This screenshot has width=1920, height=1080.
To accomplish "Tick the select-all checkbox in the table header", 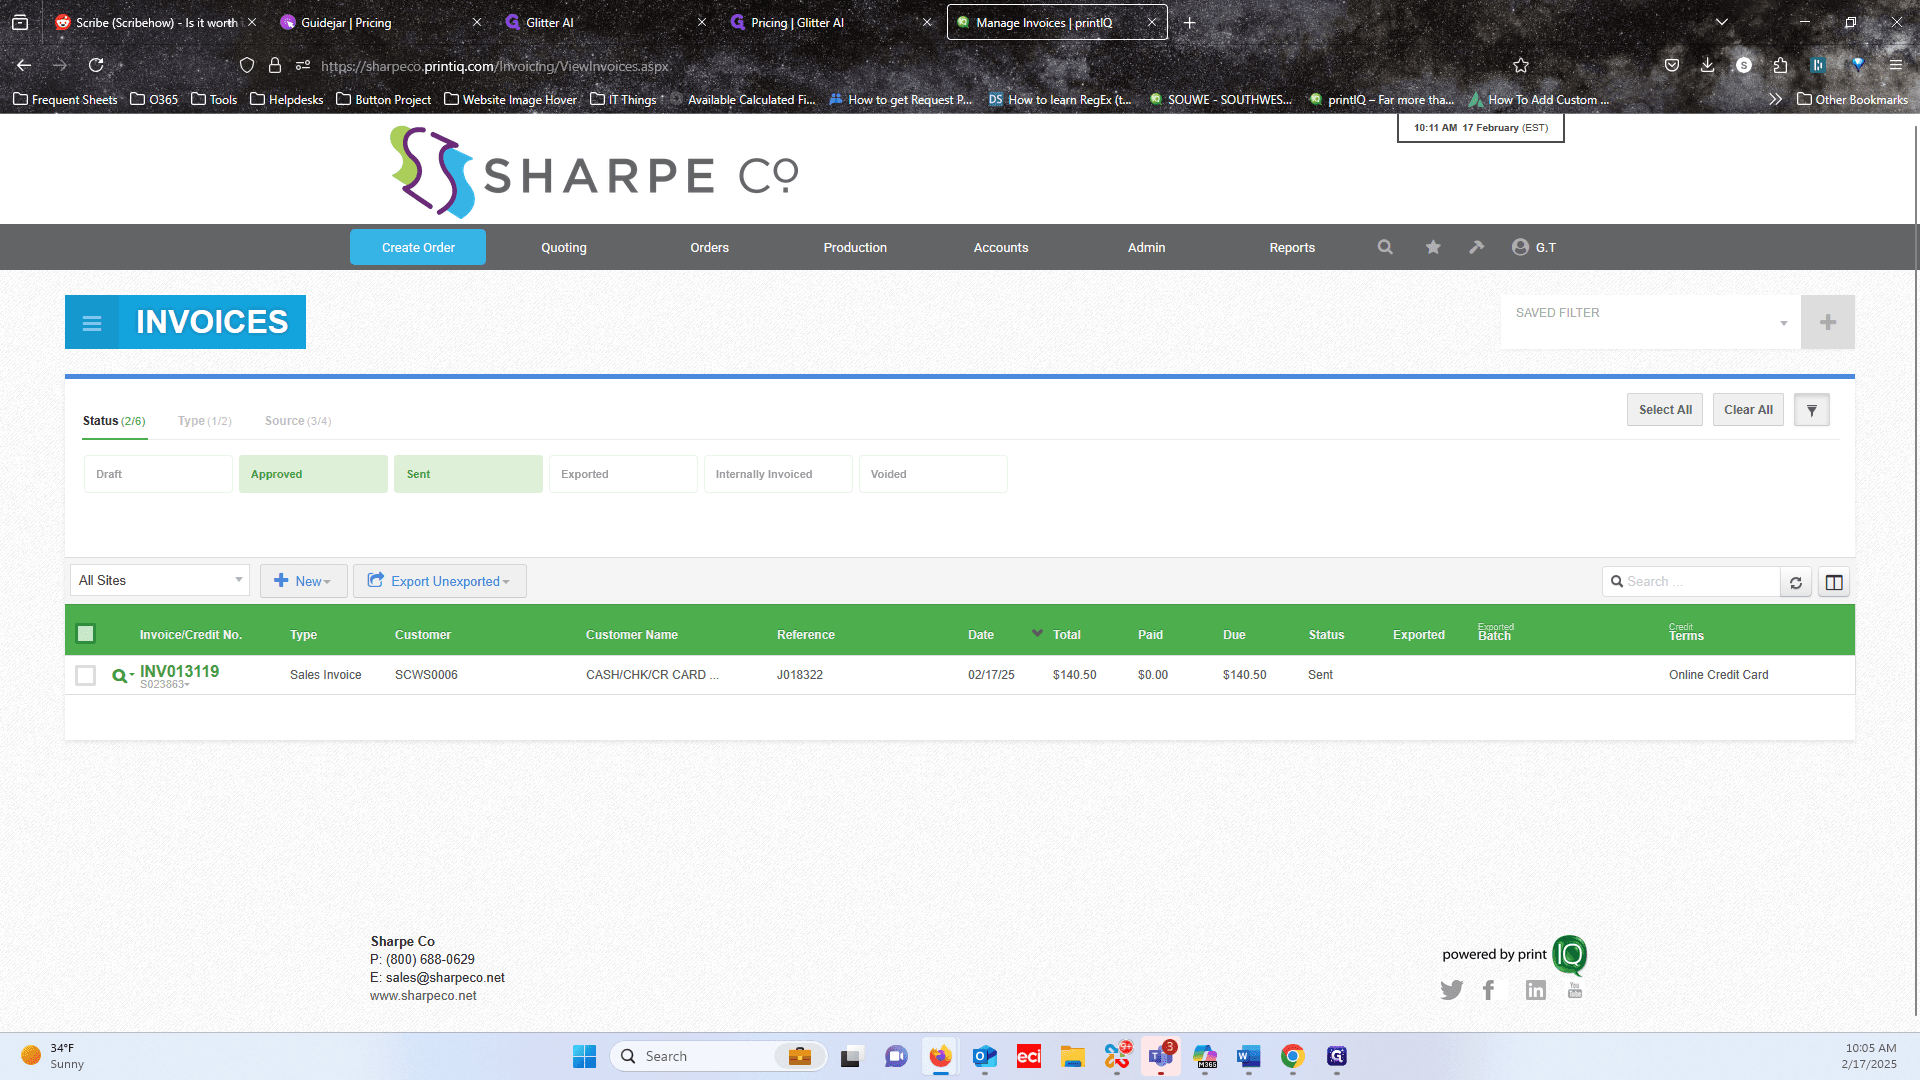I will click(86, 634).
